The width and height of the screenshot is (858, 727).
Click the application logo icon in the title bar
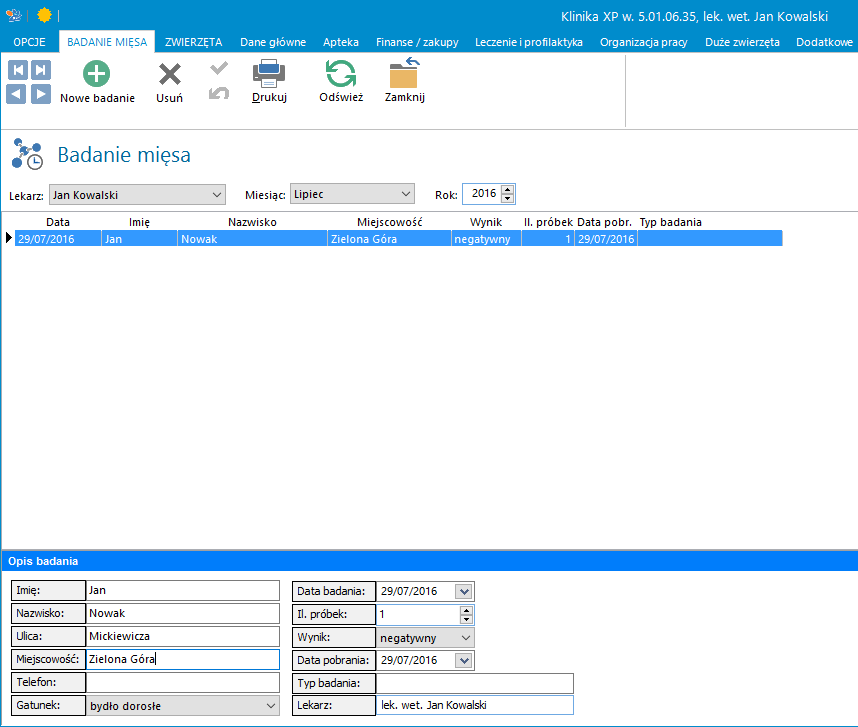[14, 15]
